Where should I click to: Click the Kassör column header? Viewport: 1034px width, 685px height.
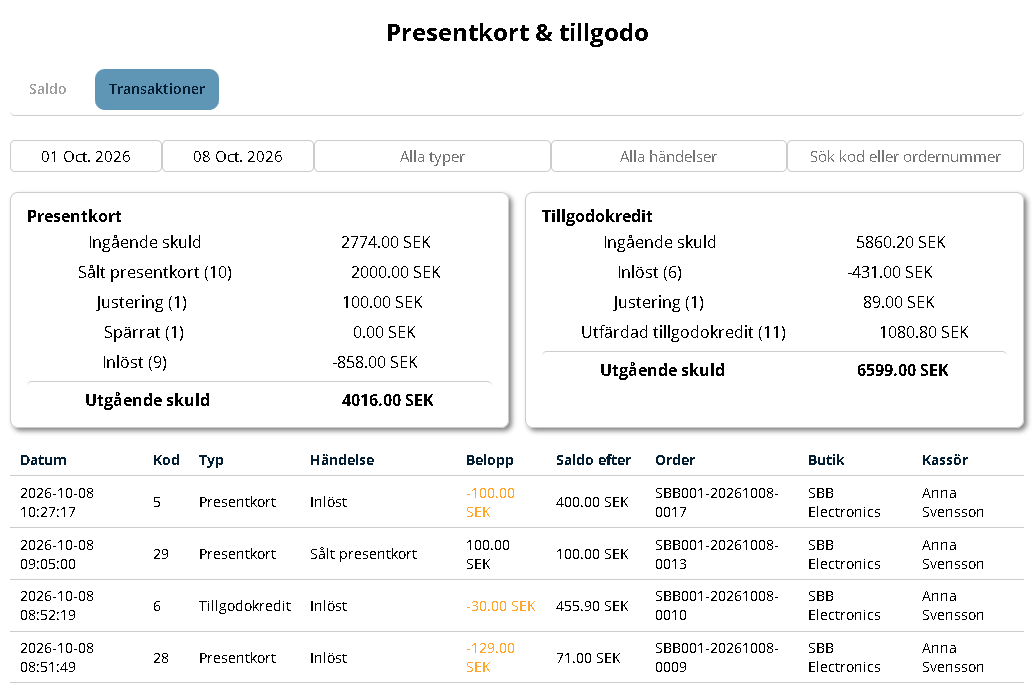tap(944, 460)
